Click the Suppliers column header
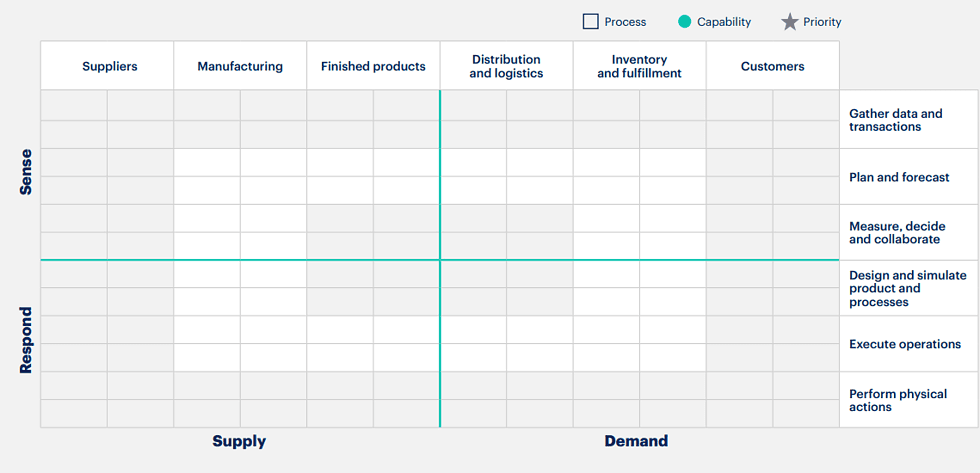This screenshot has width=980, height=473. pyautogui.click(x=109, y=66)
